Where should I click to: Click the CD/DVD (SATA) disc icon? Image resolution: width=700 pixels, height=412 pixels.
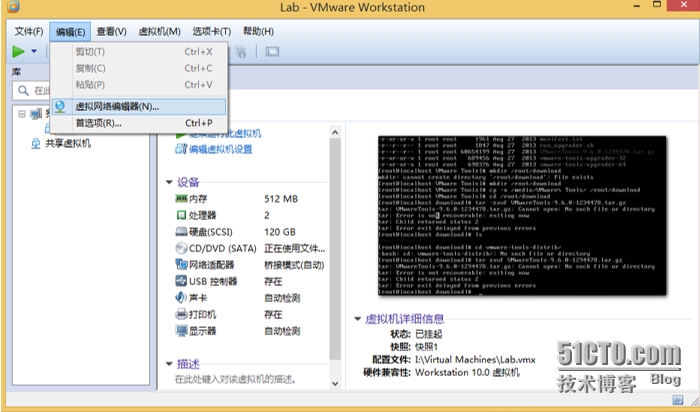[x=181, y=248]
